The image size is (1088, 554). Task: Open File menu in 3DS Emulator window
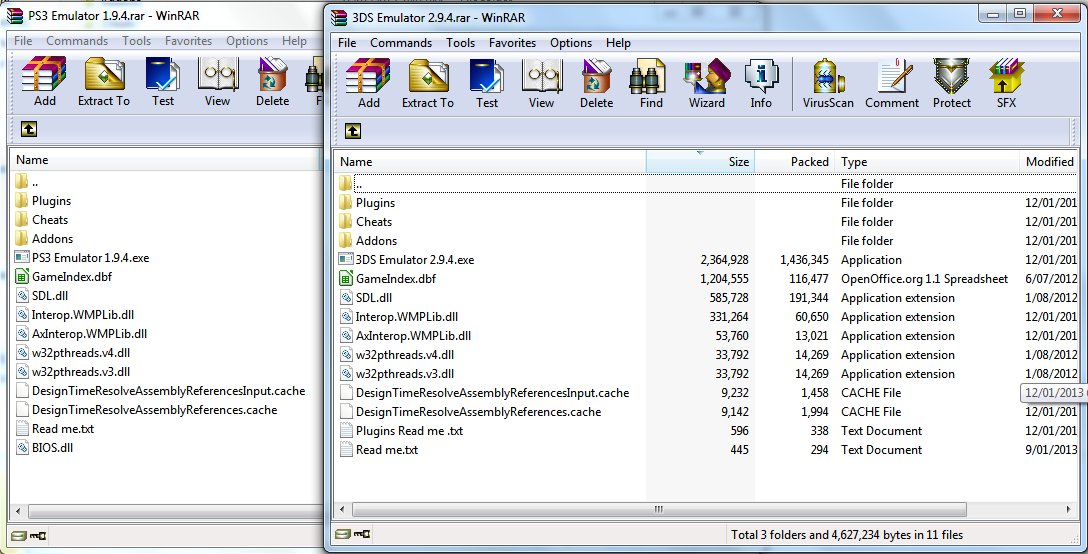pyautogui.click(x=347, y=42)
